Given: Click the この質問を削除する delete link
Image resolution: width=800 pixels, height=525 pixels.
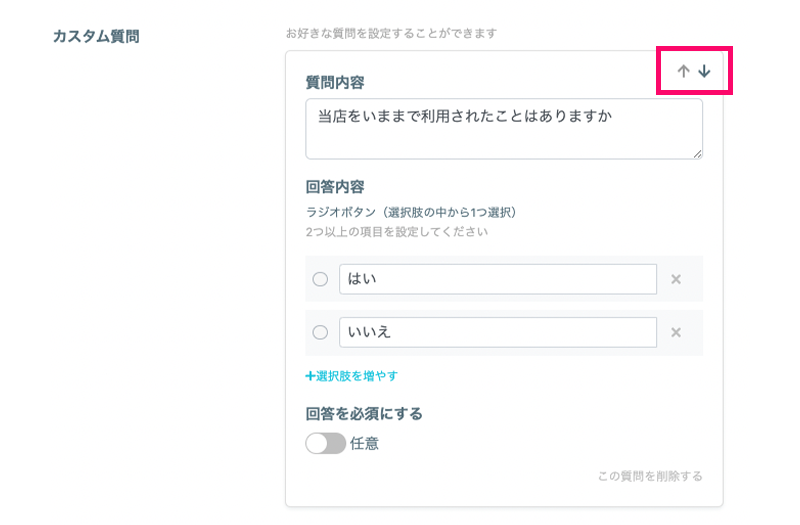Looking at the screenshot, I should click(650, 476).
